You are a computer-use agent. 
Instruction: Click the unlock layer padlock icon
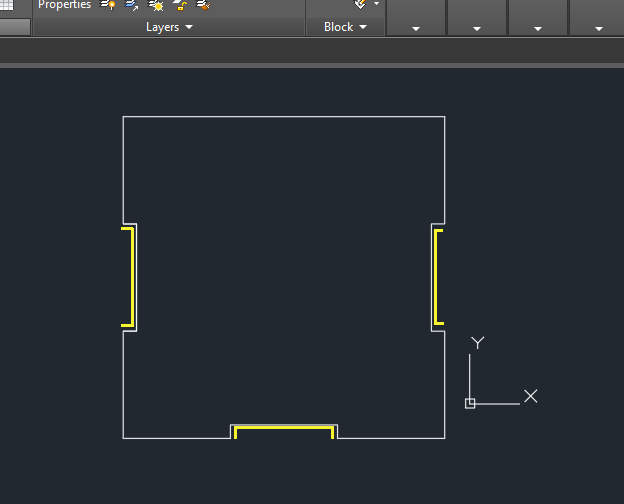(x=180, y=5)
